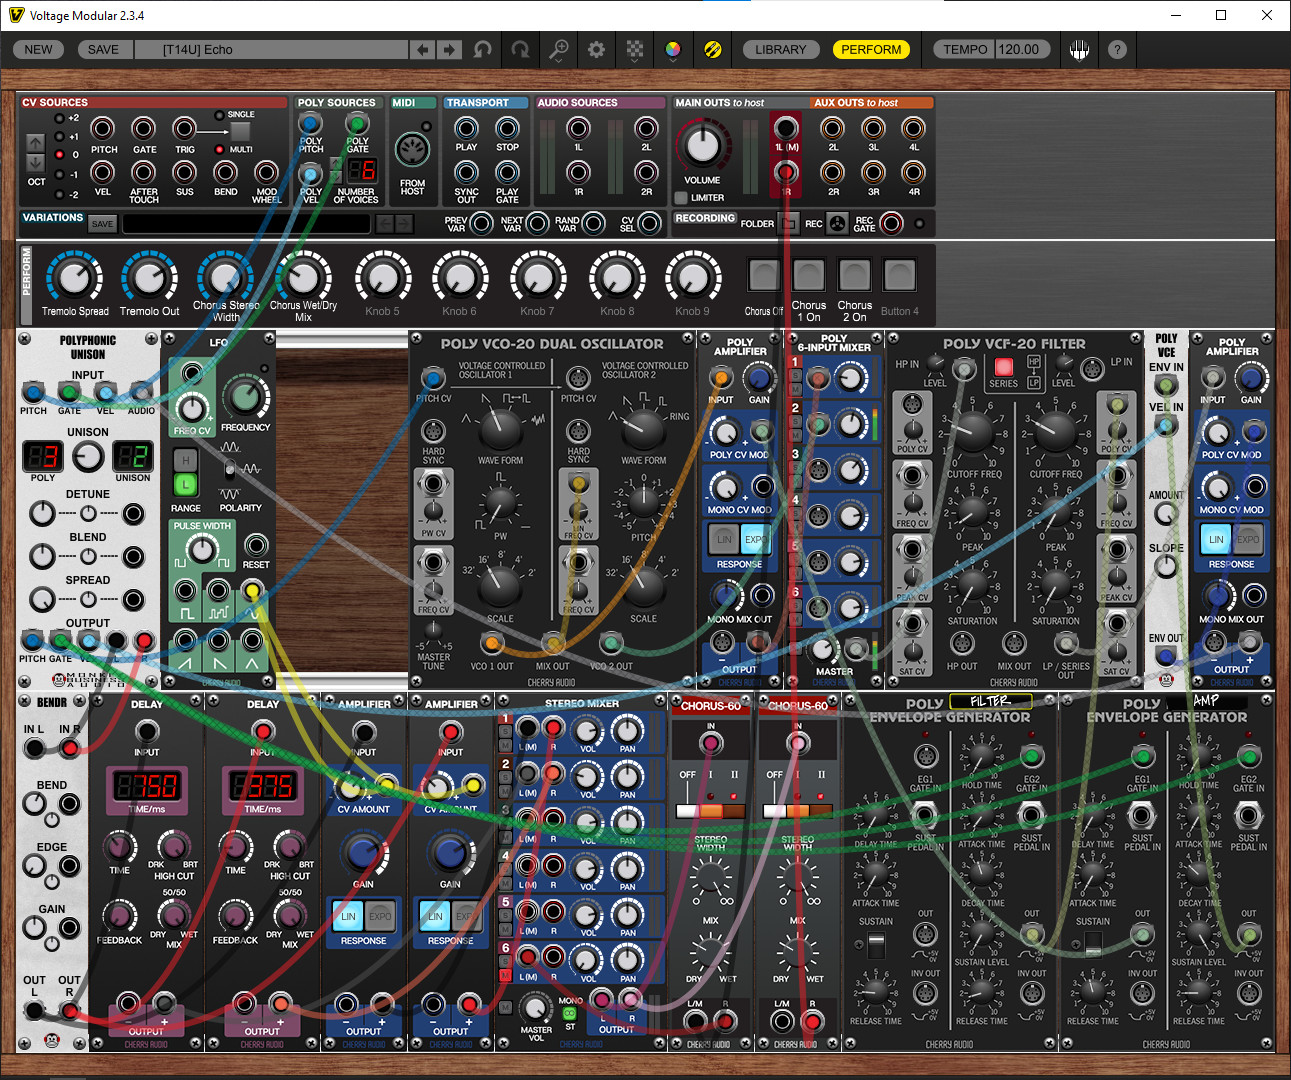Select the L range button on LFO
Image resolution: width=1291 pixels, height=1080 pixels.
click(x=185, y=485)
